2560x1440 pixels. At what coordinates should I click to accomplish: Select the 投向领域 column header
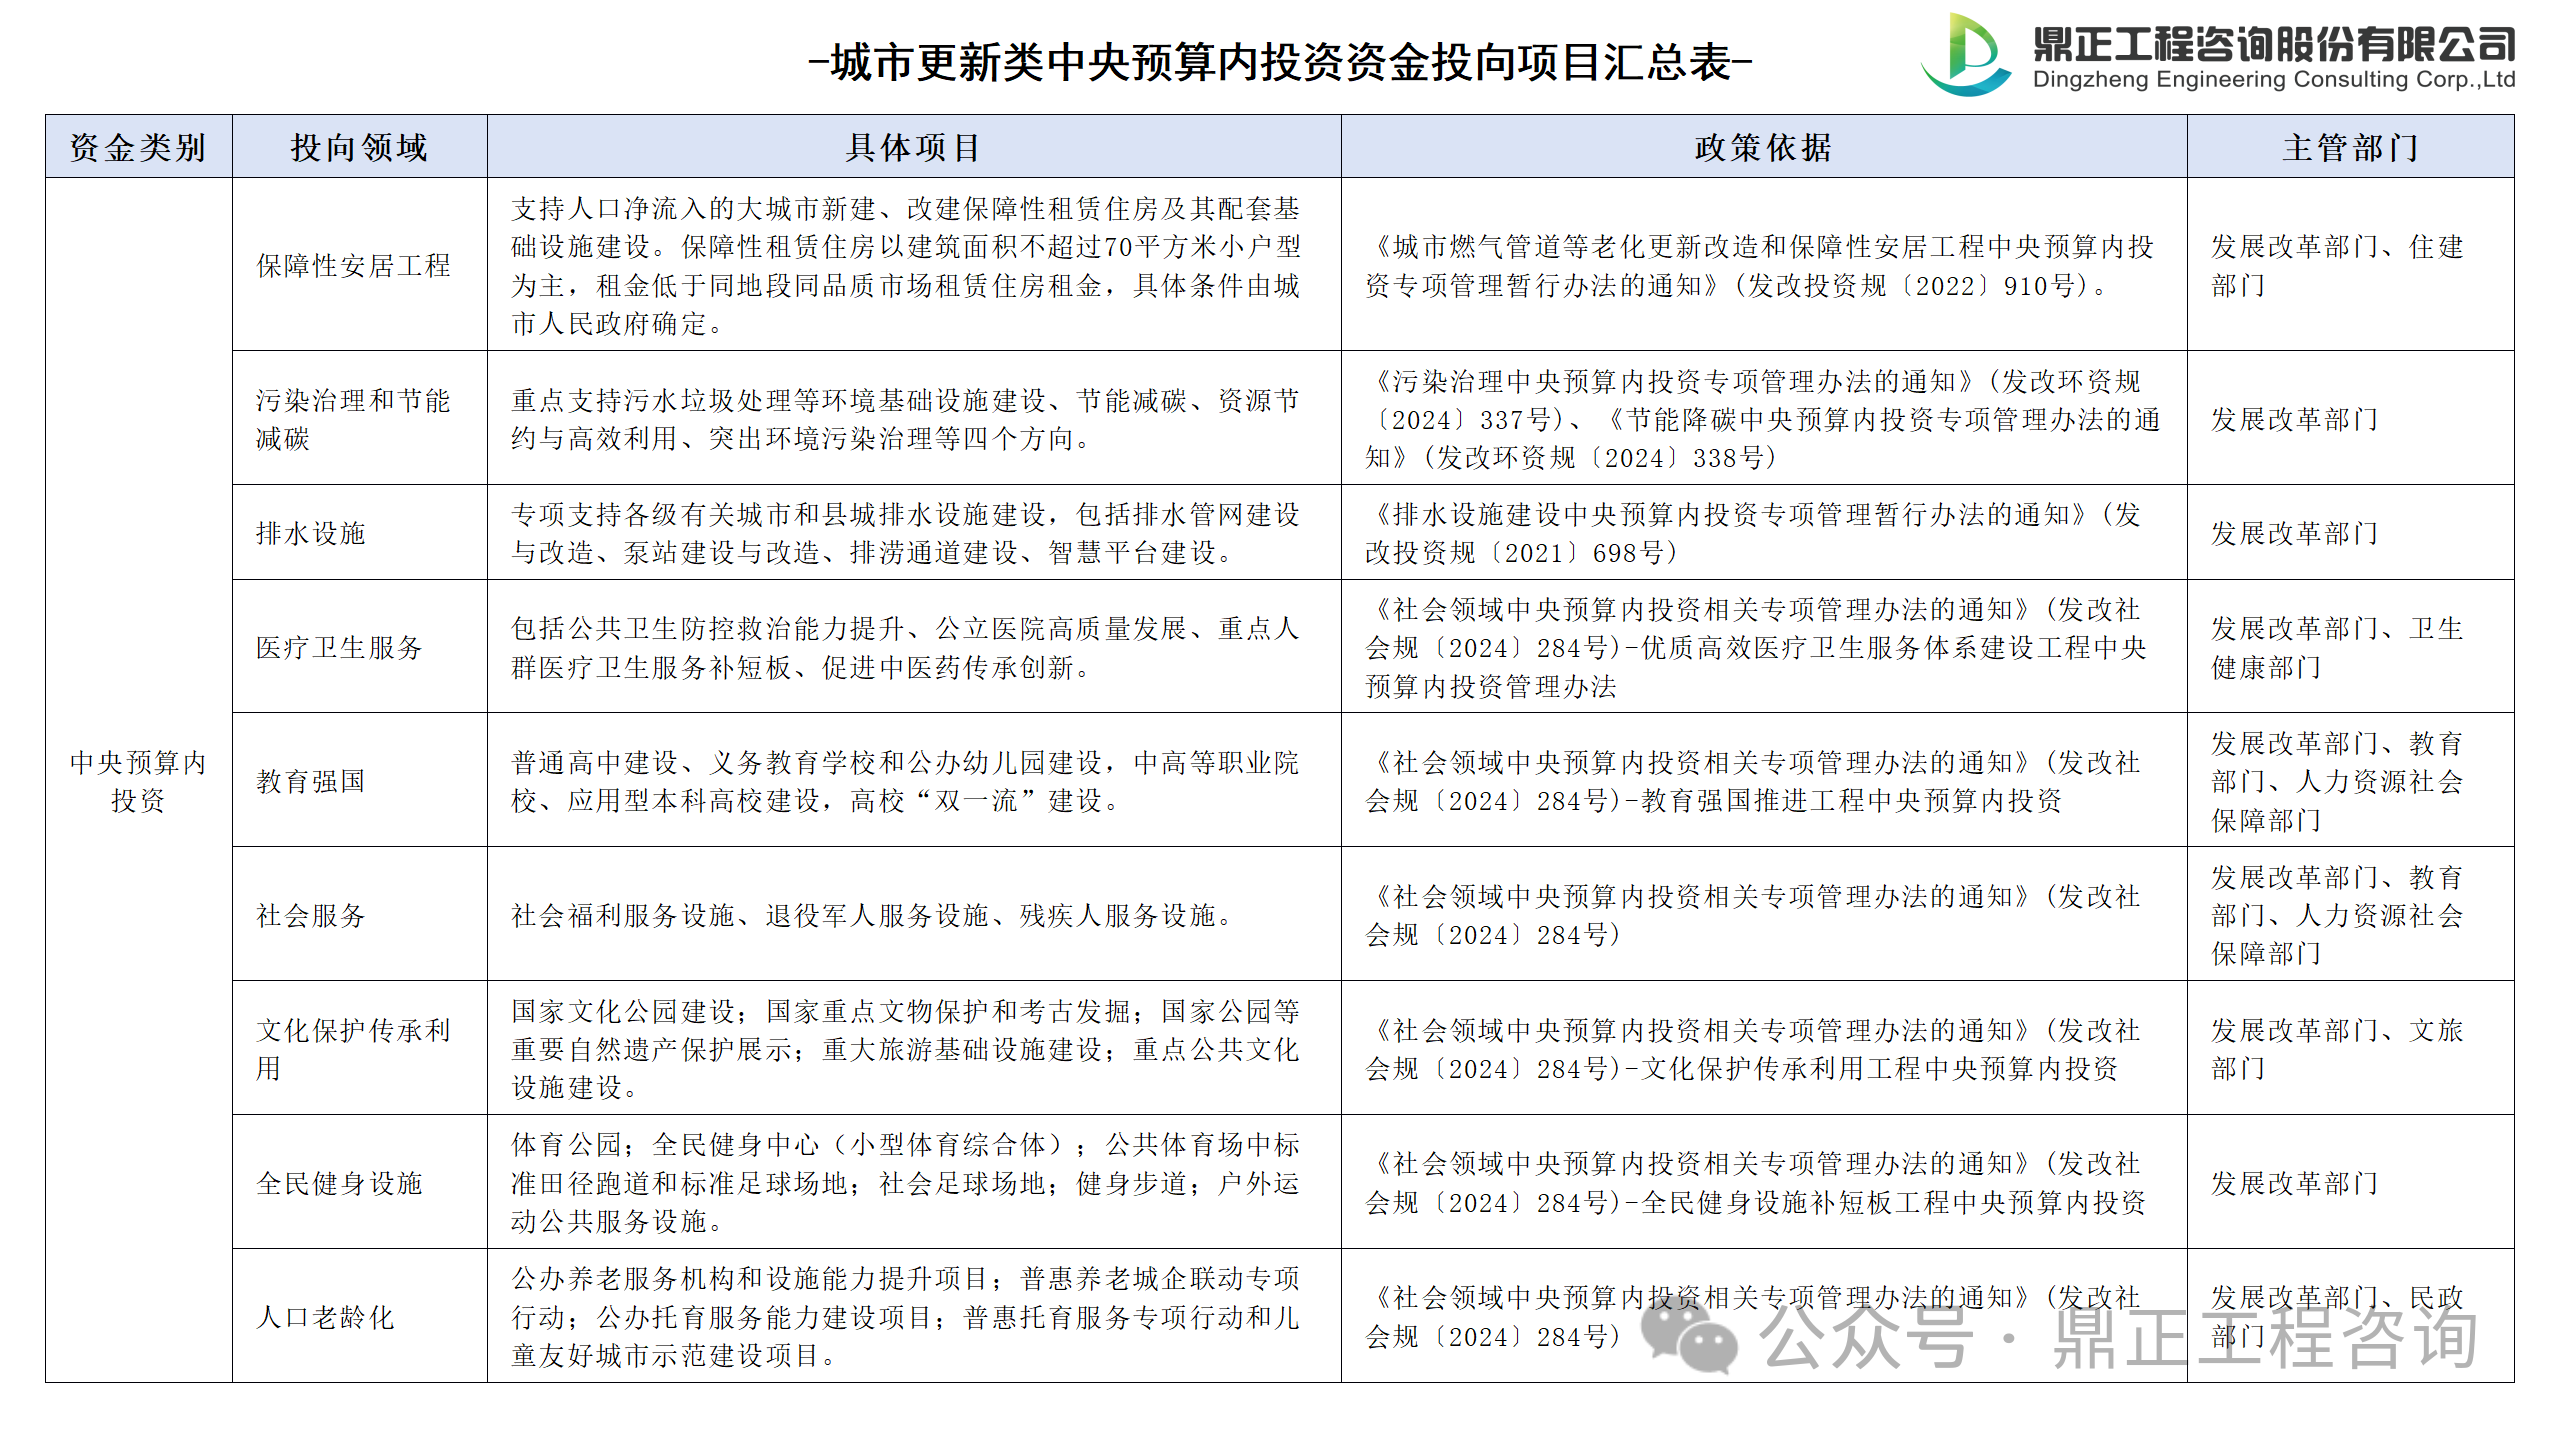359,148
